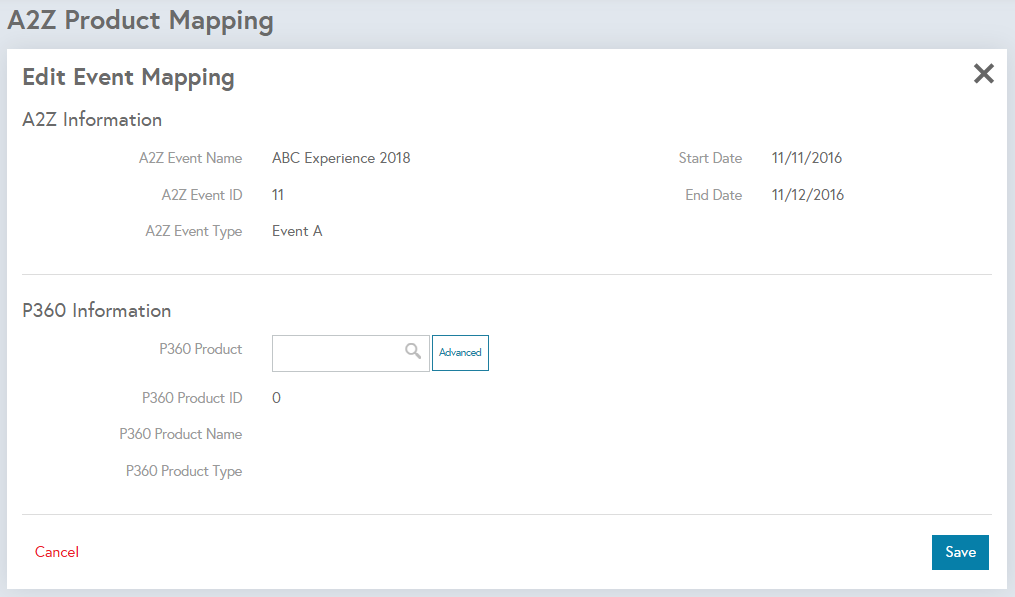1015x597 pixels.
Task: Click the 'A2Z Event Type' label
Action: [x=194, y=231]
